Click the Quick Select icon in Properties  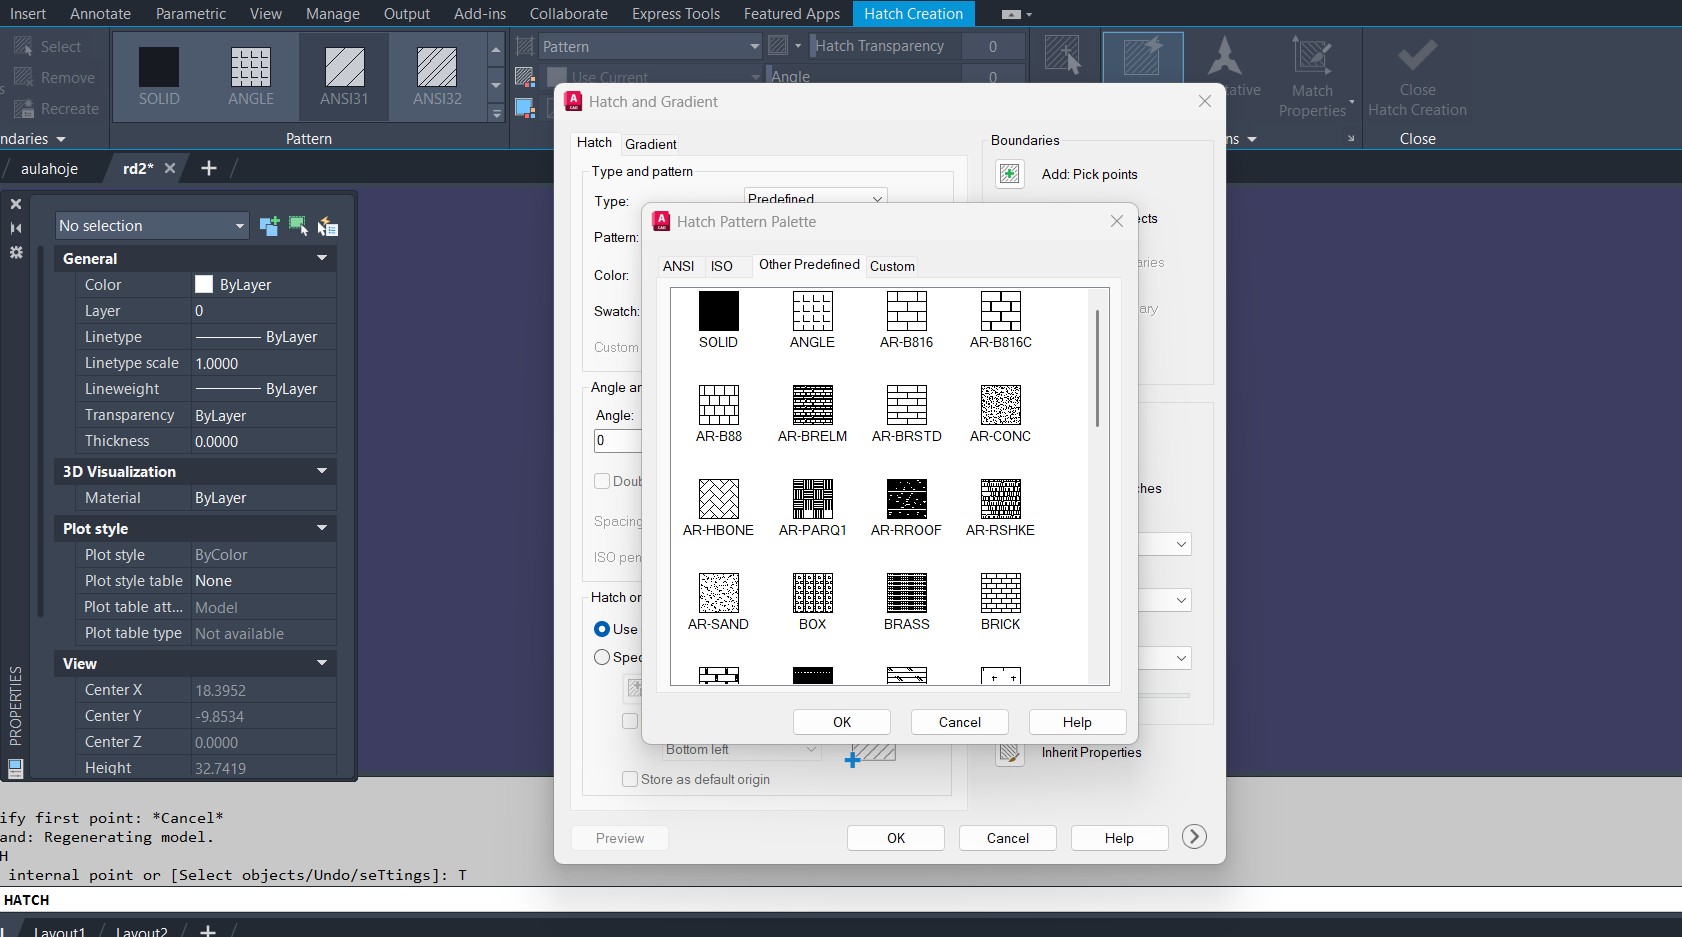[x=328, y=226]
